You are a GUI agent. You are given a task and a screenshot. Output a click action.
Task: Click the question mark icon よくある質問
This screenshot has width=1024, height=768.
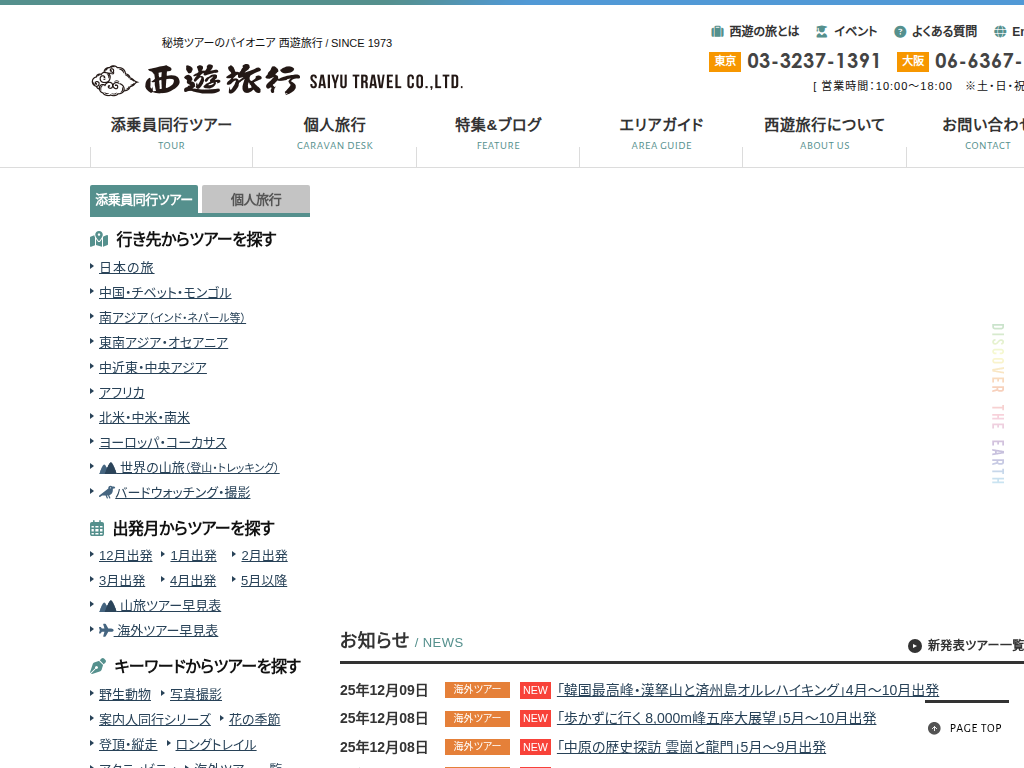point(900,32)
